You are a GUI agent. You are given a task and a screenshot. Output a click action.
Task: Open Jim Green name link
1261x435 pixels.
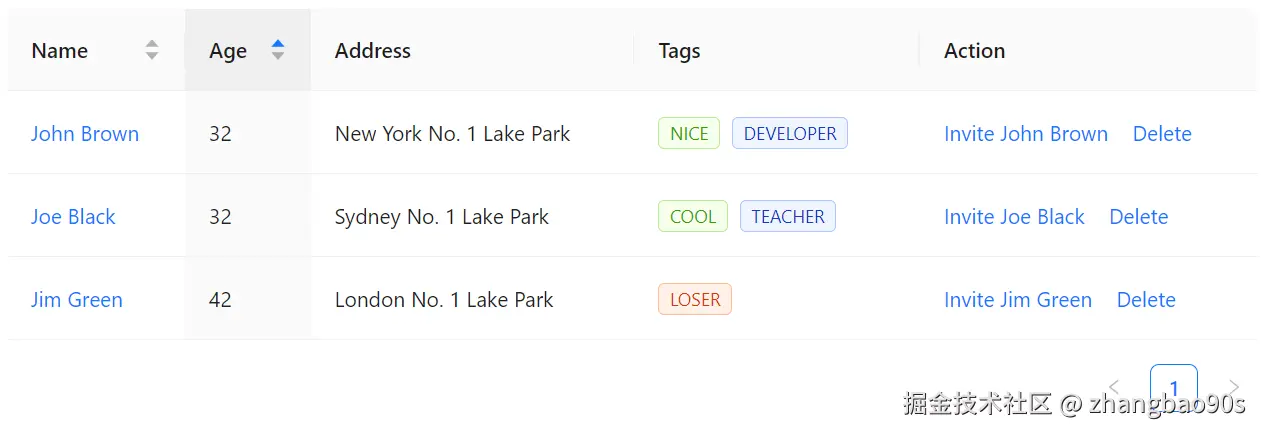coord(77,300)
